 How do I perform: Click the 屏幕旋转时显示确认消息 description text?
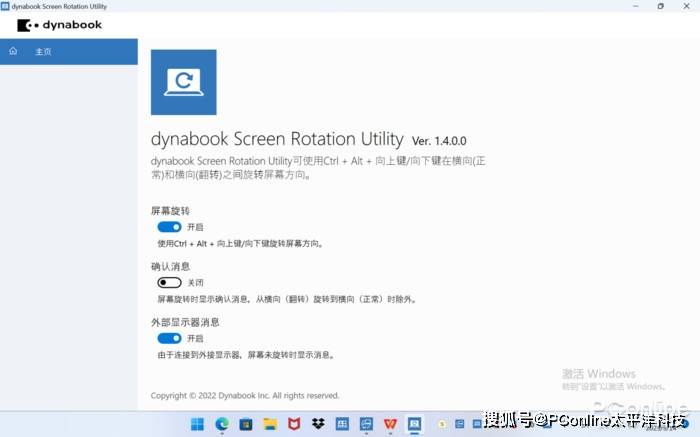click(287, 299)
